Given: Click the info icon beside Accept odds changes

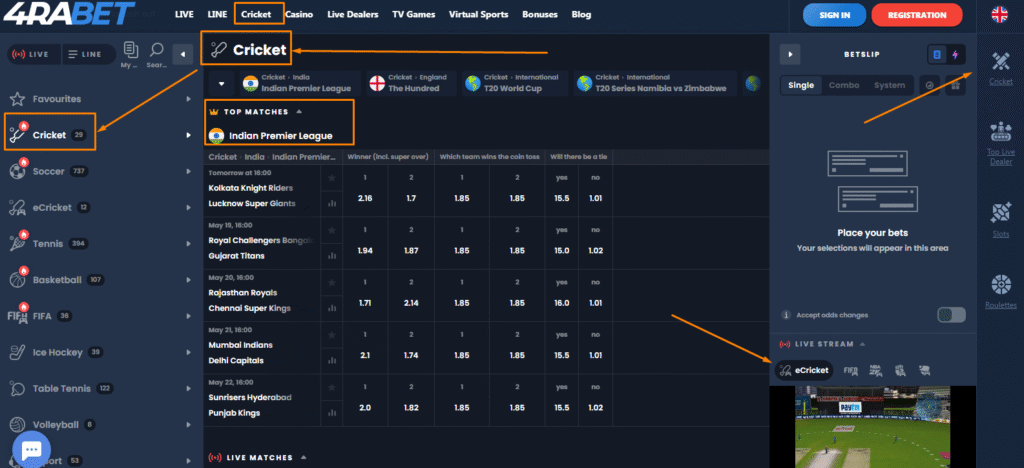Looking at the screenshot, I should (786, 315).
